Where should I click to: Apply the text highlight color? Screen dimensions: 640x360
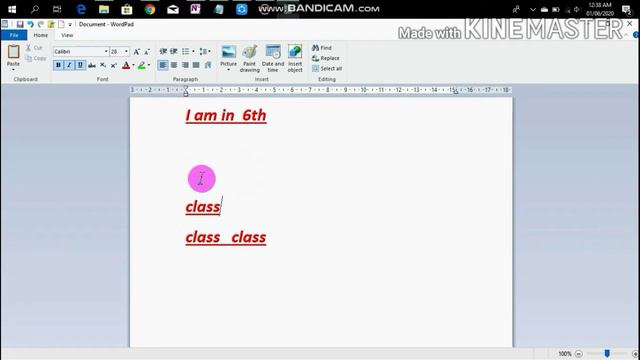tap(141, 65)
